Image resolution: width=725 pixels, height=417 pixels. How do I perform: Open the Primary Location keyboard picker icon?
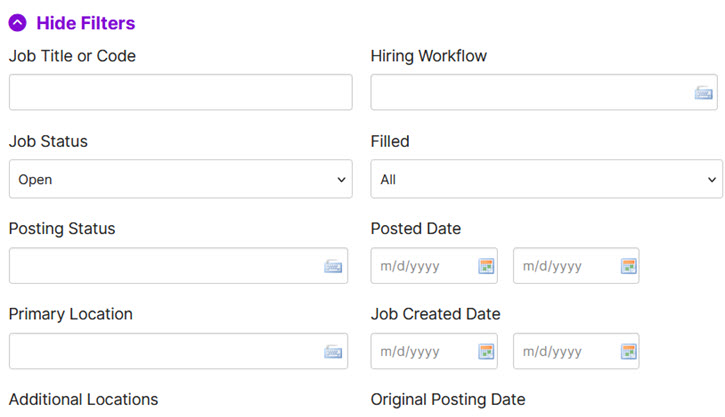pos(333,352)
